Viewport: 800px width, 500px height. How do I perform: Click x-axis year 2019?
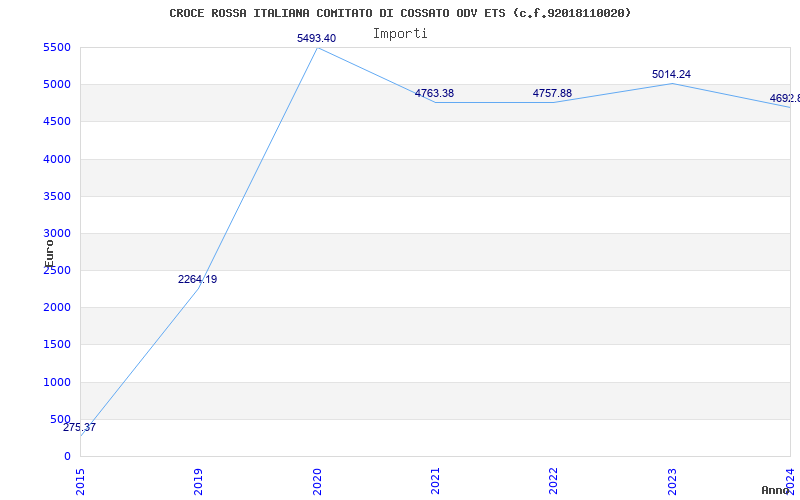[x=198, y=482]
